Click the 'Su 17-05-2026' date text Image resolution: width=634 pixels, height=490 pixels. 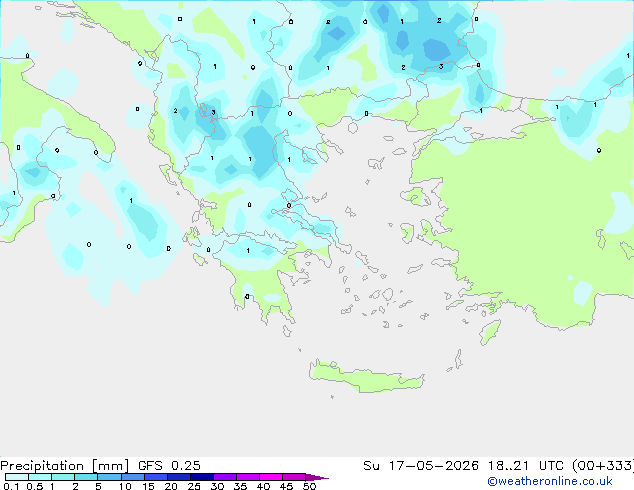click(x=421, y=466)
